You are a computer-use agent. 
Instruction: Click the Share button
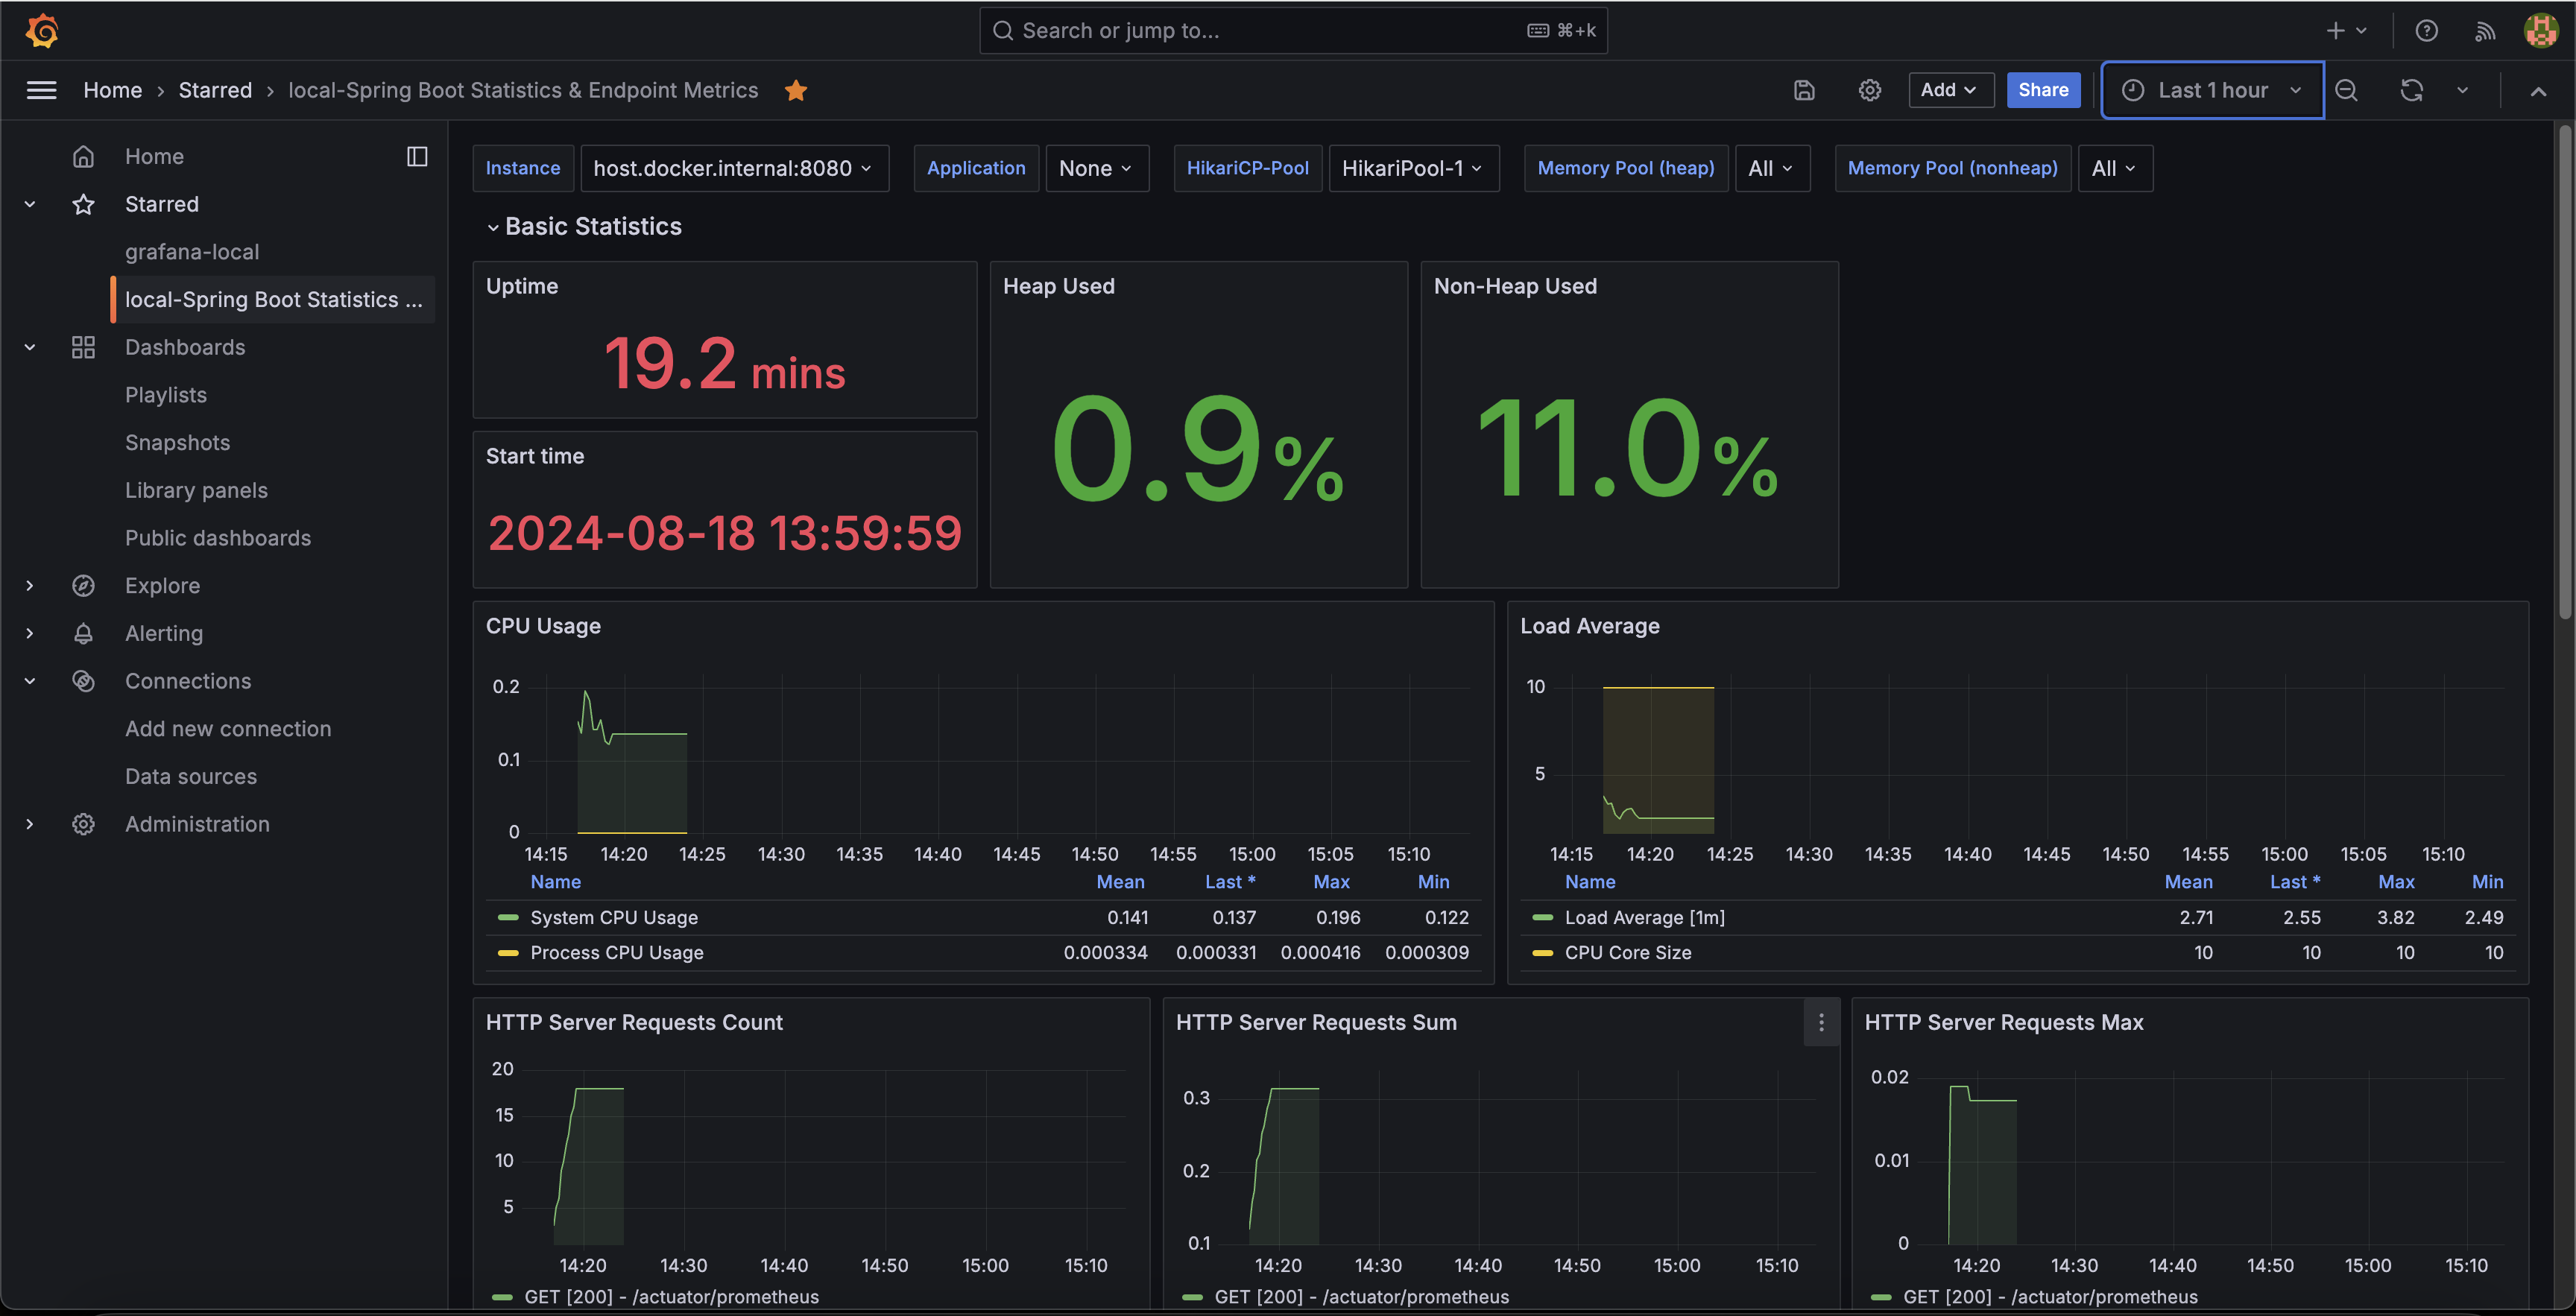pyautogui.click(x=2043, y=90)
